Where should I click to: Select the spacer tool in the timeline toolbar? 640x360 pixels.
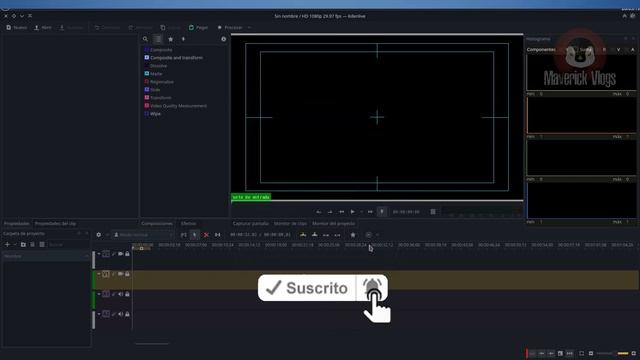(x=218, y=235)
